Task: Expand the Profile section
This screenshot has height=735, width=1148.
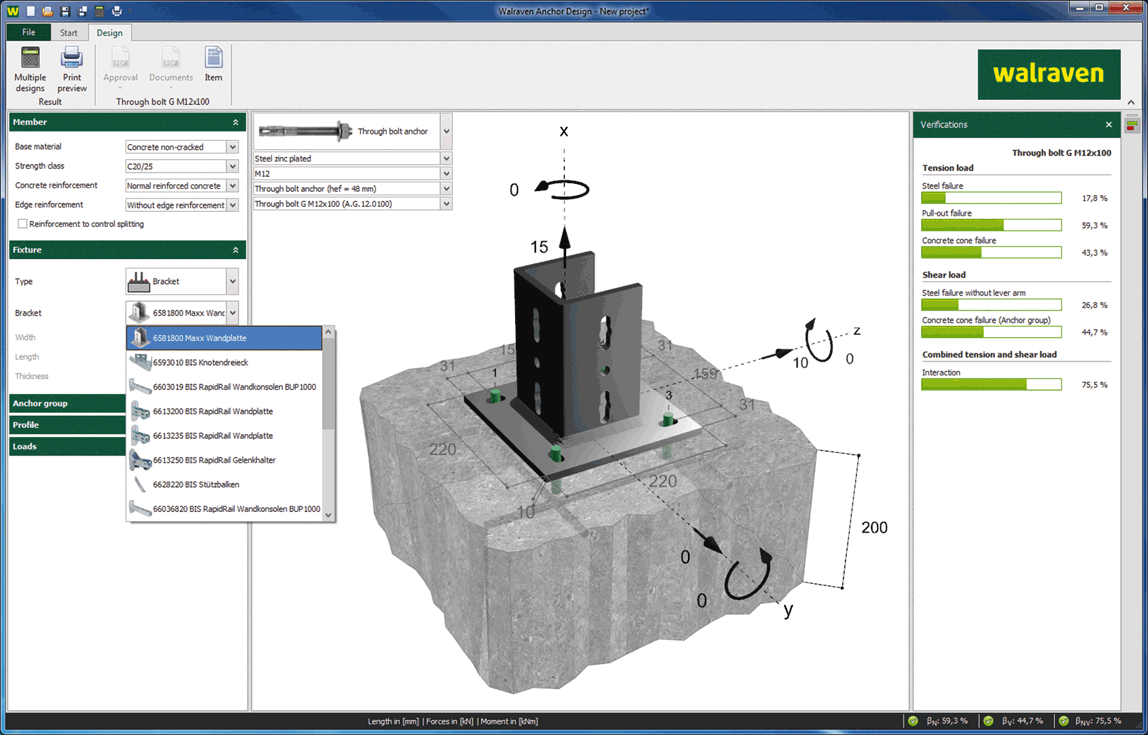Action: (68, 425)
